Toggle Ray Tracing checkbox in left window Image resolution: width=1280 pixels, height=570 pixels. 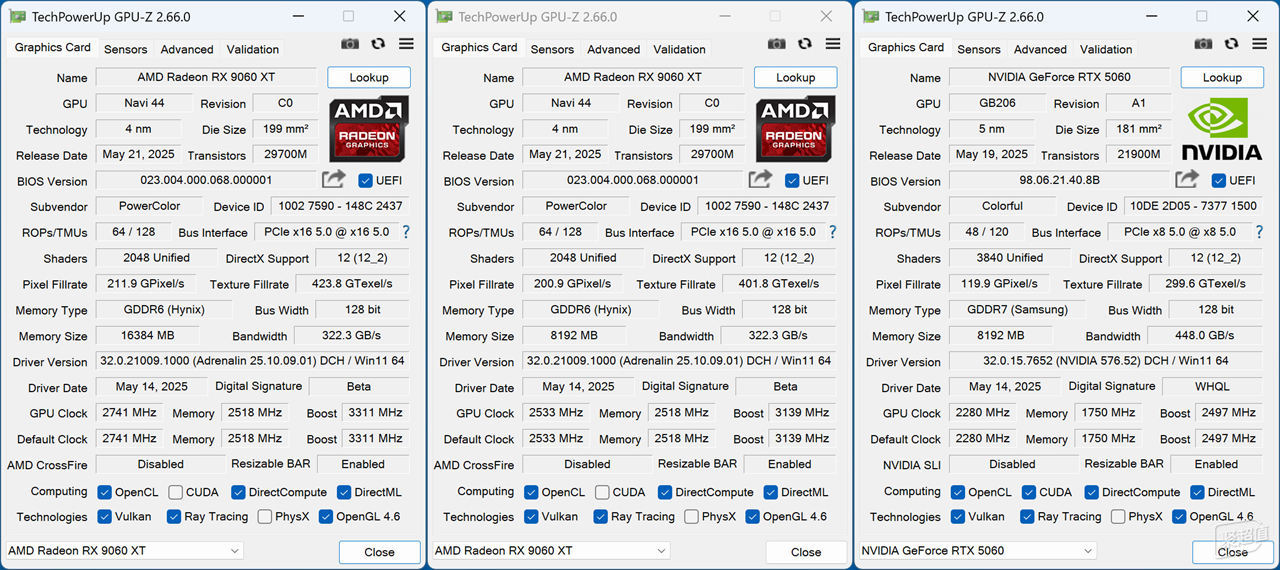pyautogui.click(x=174, y=516)
